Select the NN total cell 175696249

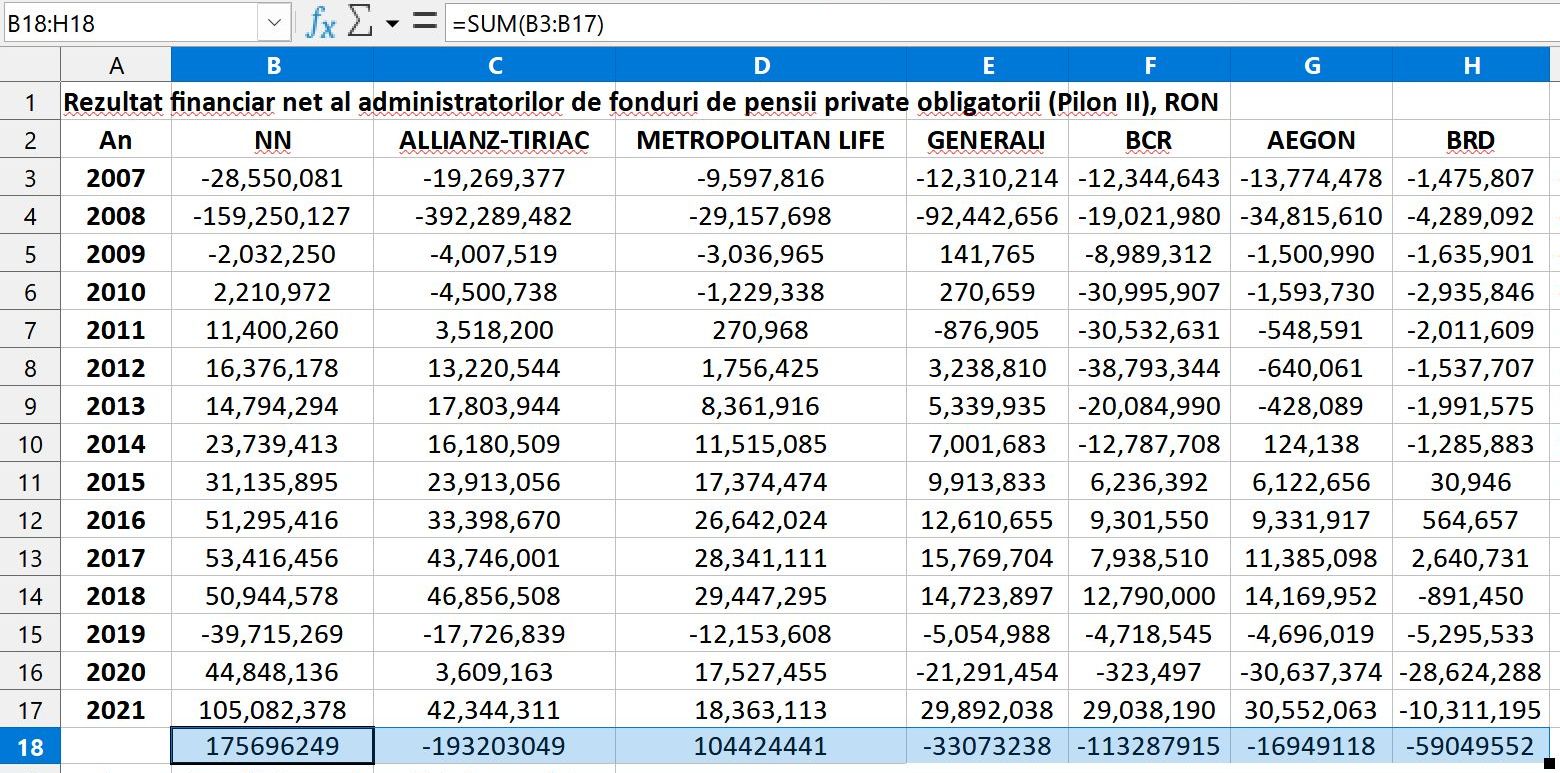coord(273,747)
